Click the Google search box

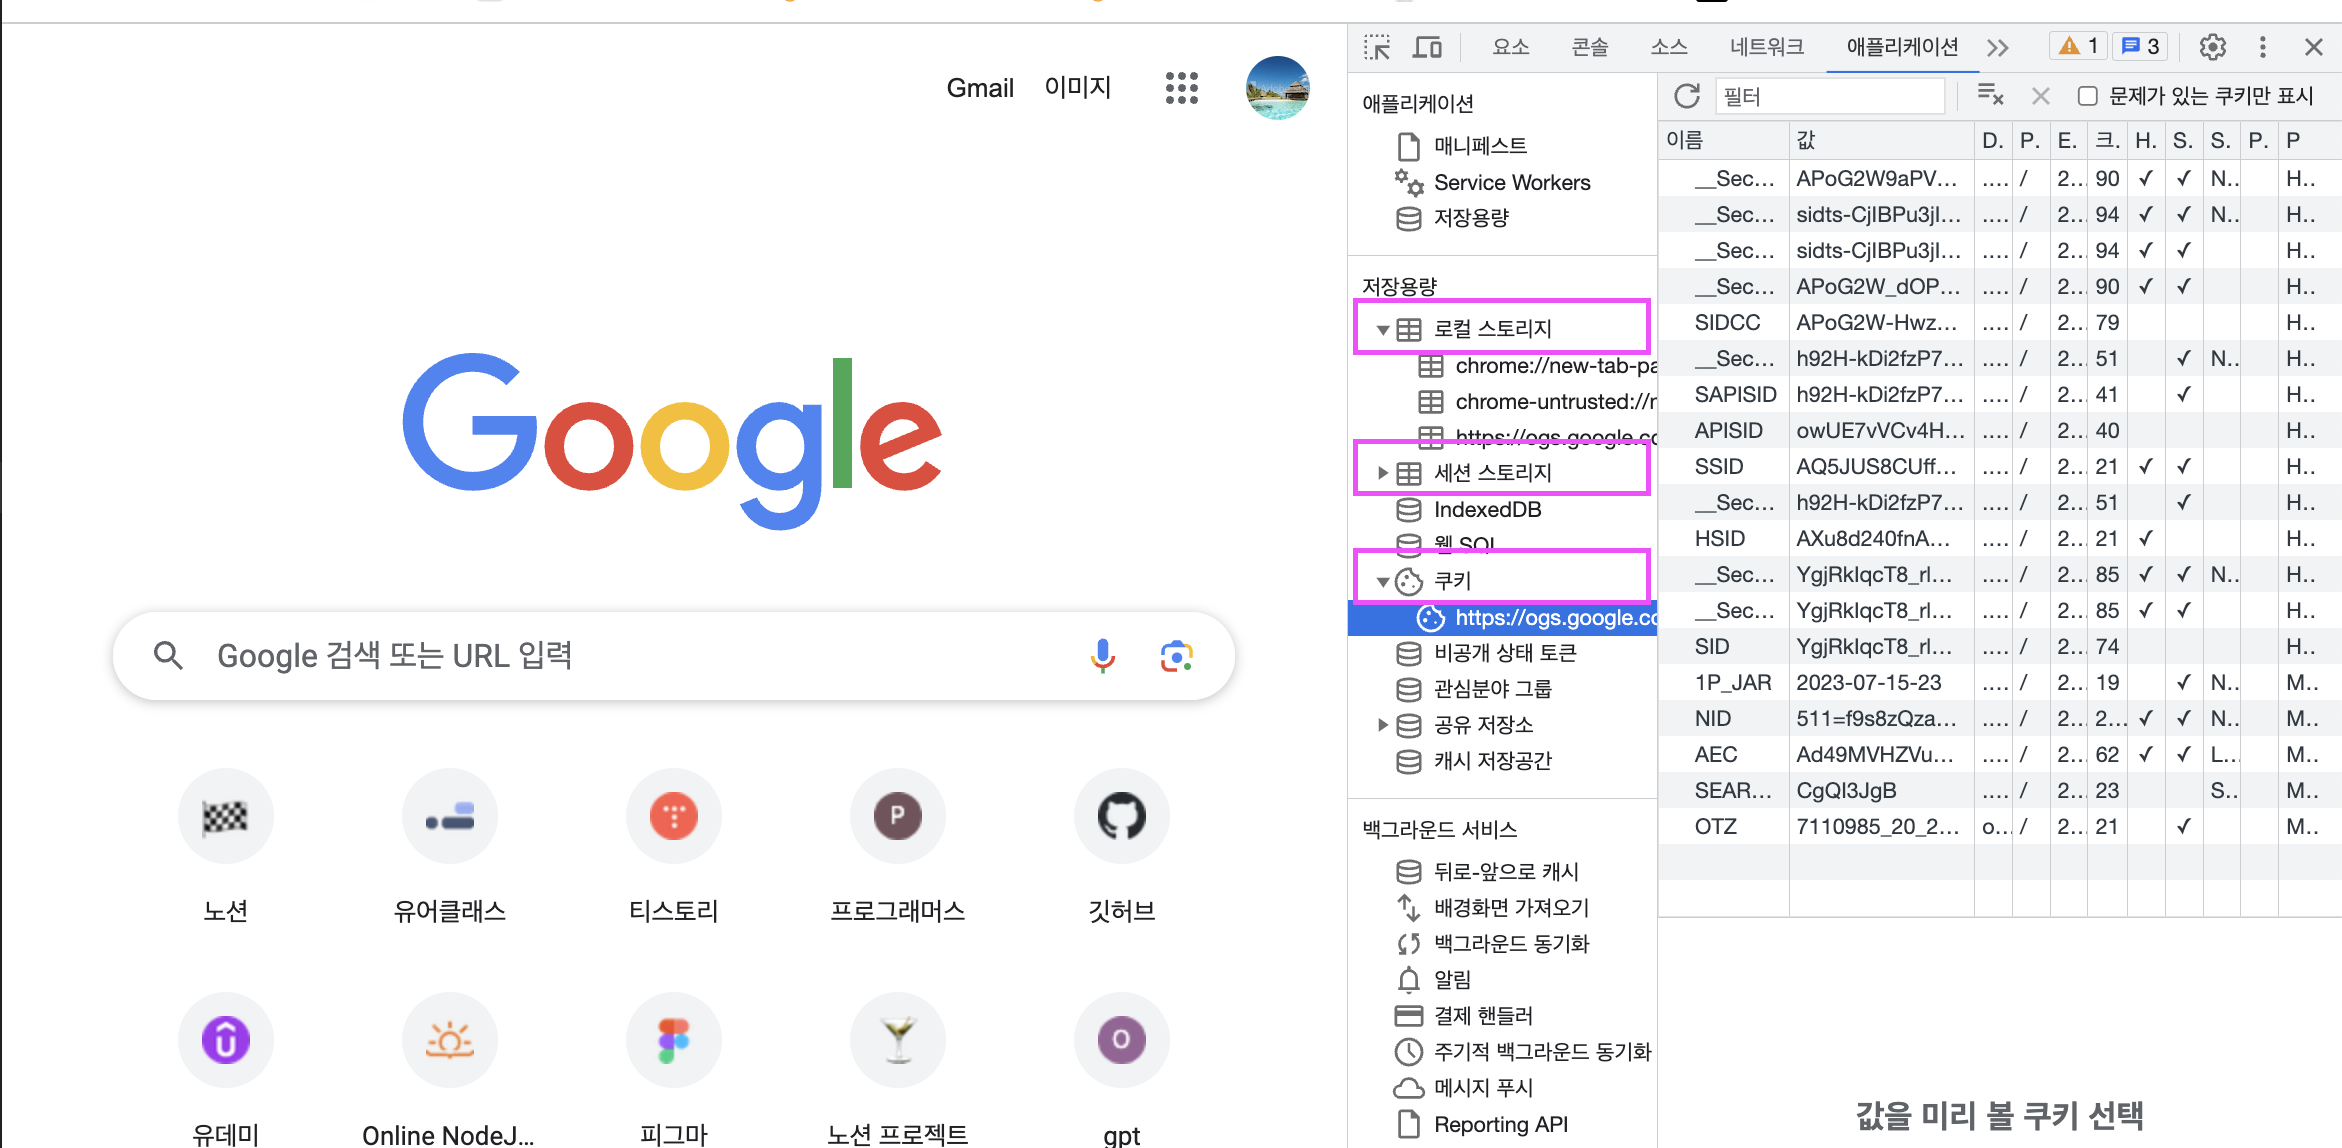(x=673, y=656)
